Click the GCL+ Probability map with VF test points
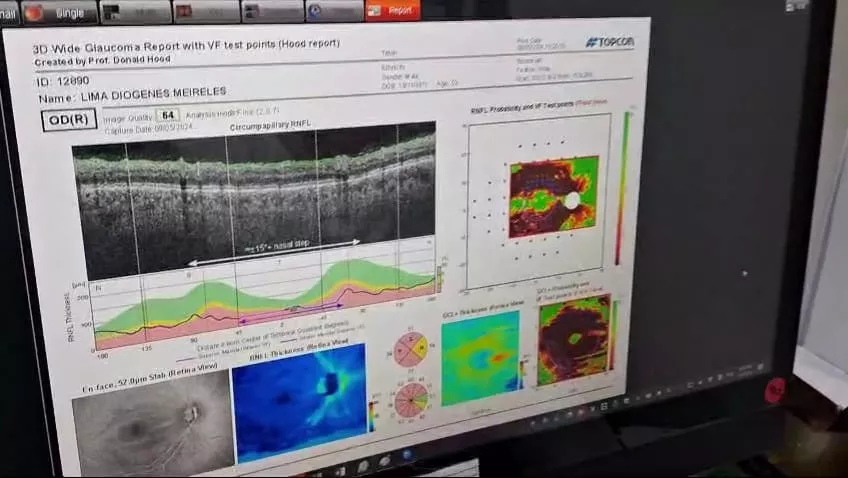Image resolution: width=848 pixels, height=478 pixels. (575, 340)
